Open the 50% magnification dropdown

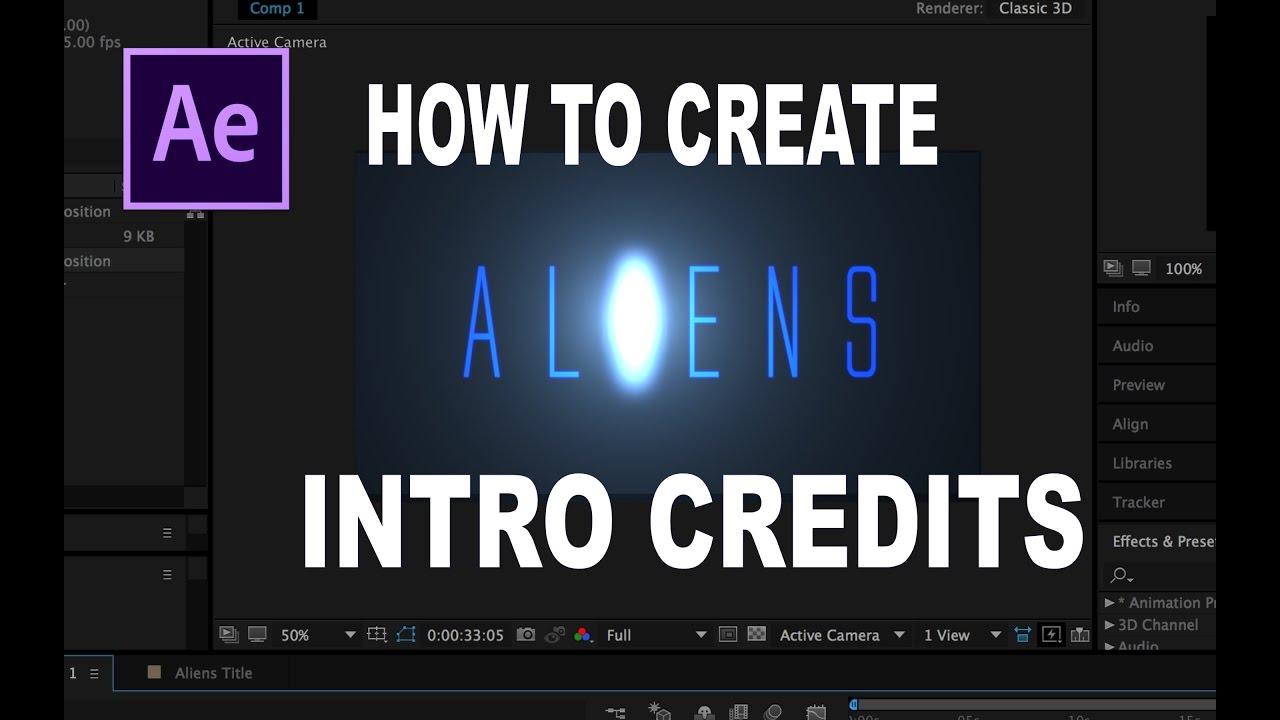pyautogui.click(x=318, y=635)
